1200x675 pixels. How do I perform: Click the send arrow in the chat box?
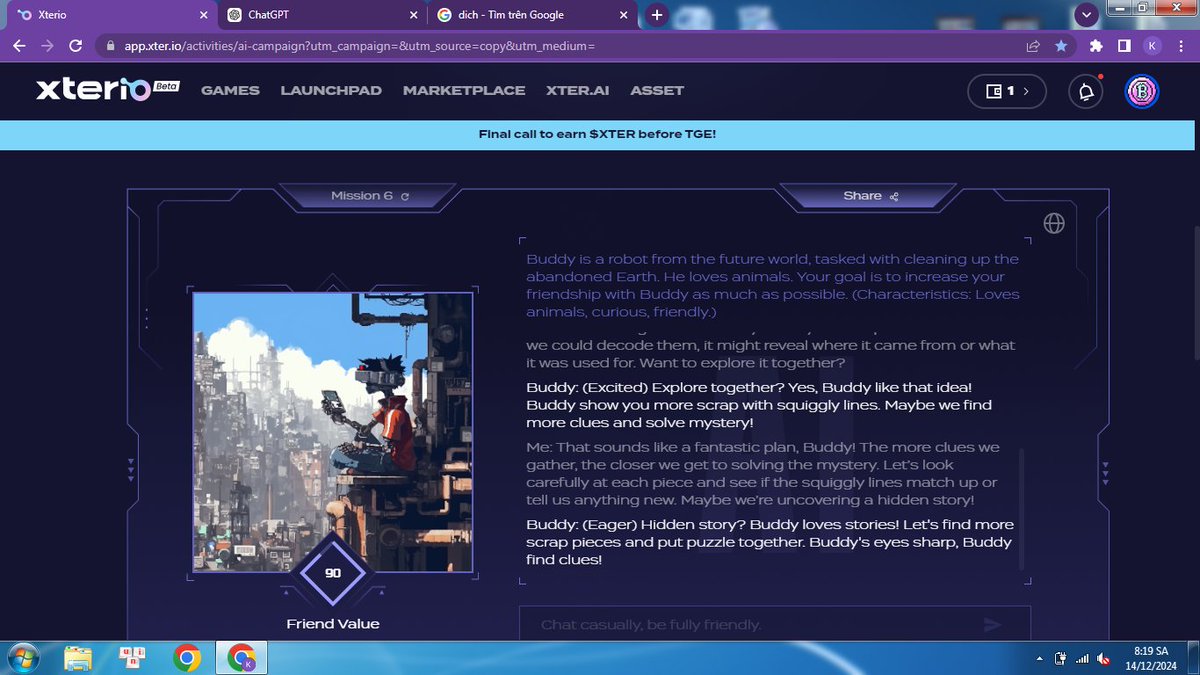click(992, 624)
